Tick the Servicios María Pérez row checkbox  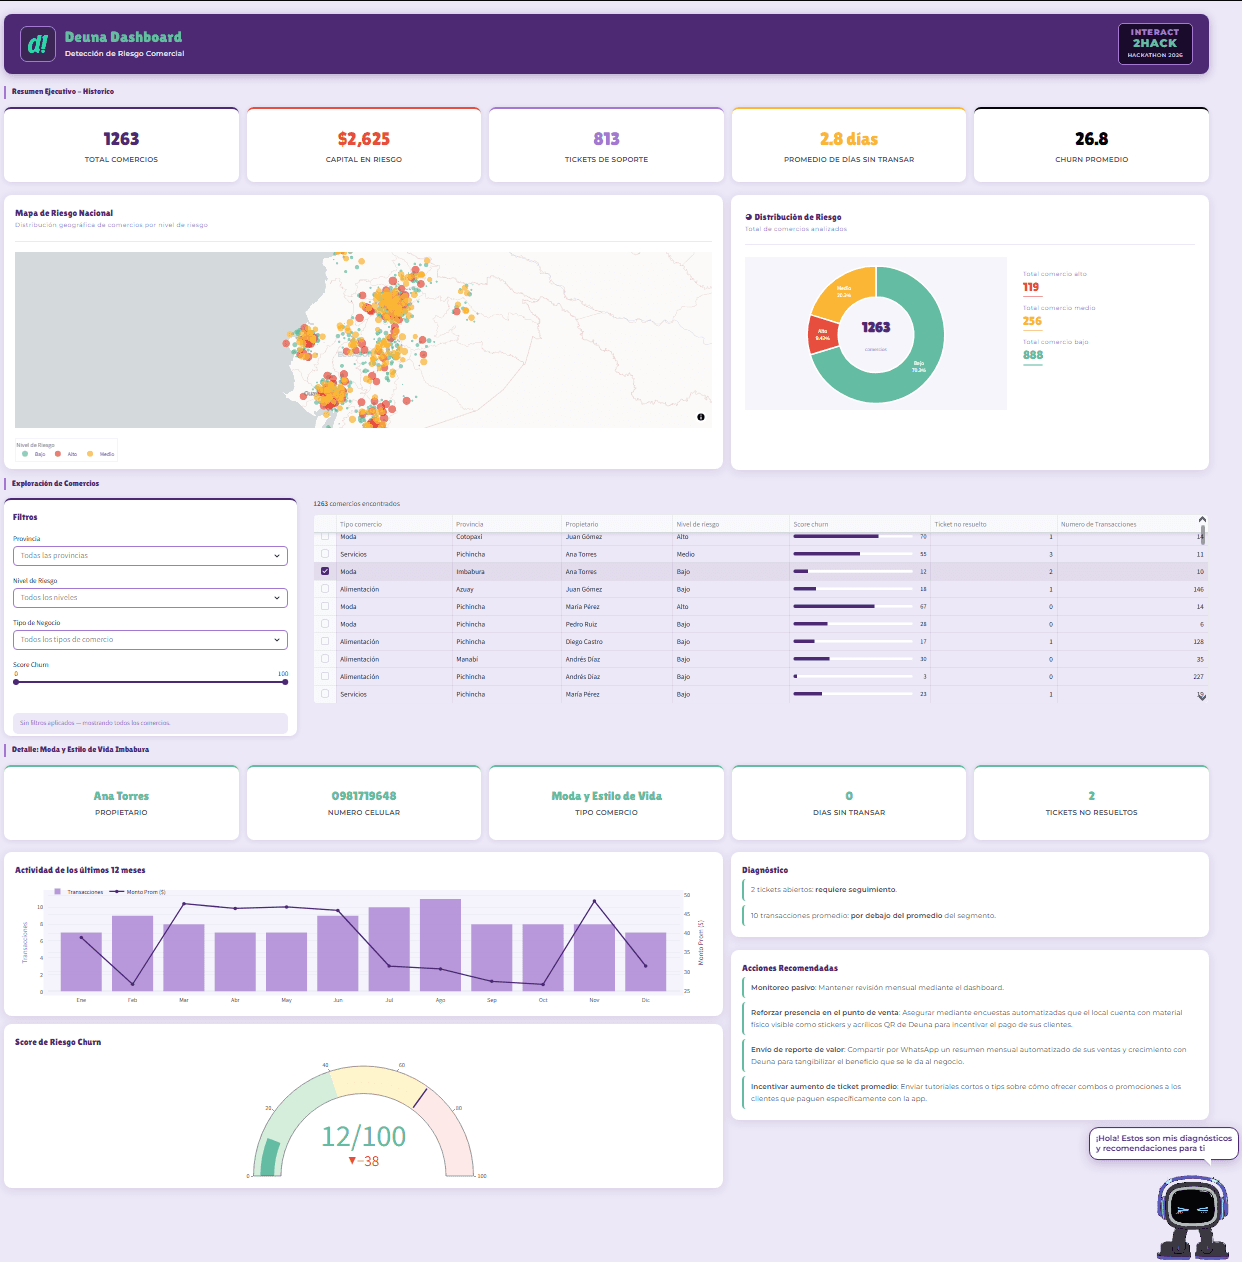click(325, 693)
